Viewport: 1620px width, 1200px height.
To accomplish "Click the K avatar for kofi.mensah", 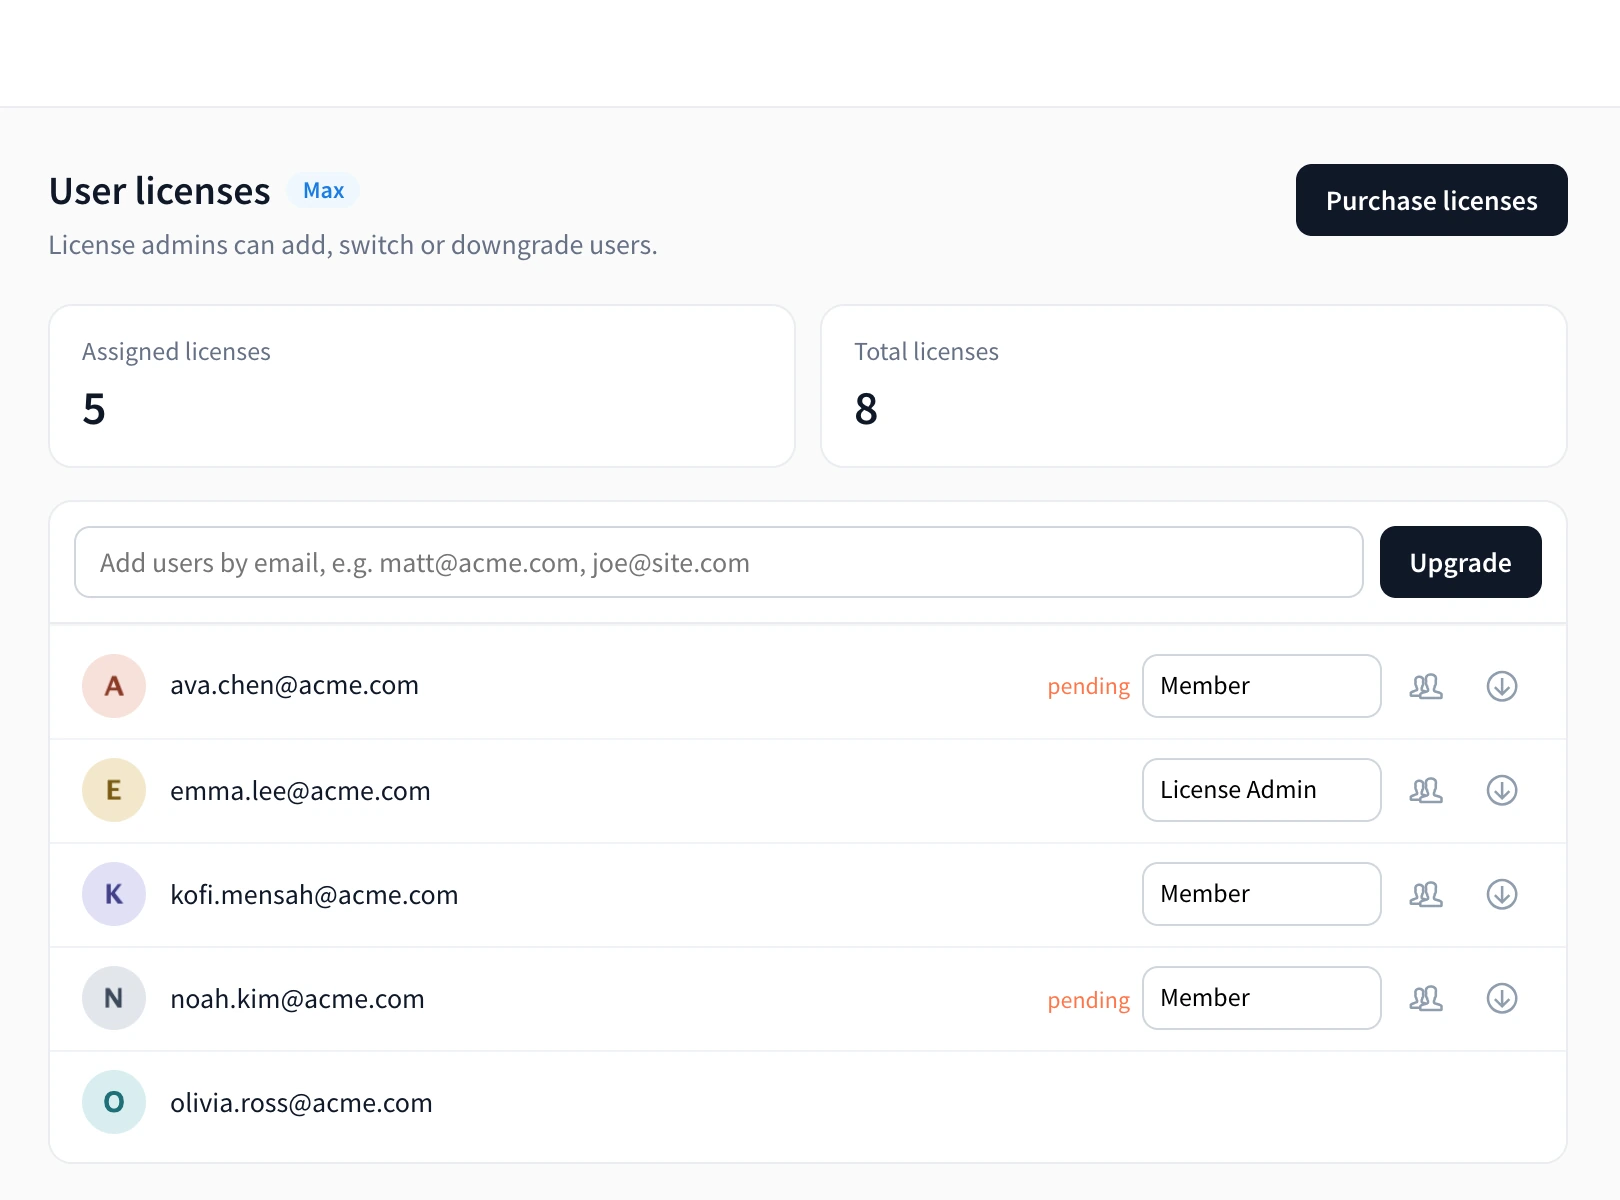I will coord(114,894).
